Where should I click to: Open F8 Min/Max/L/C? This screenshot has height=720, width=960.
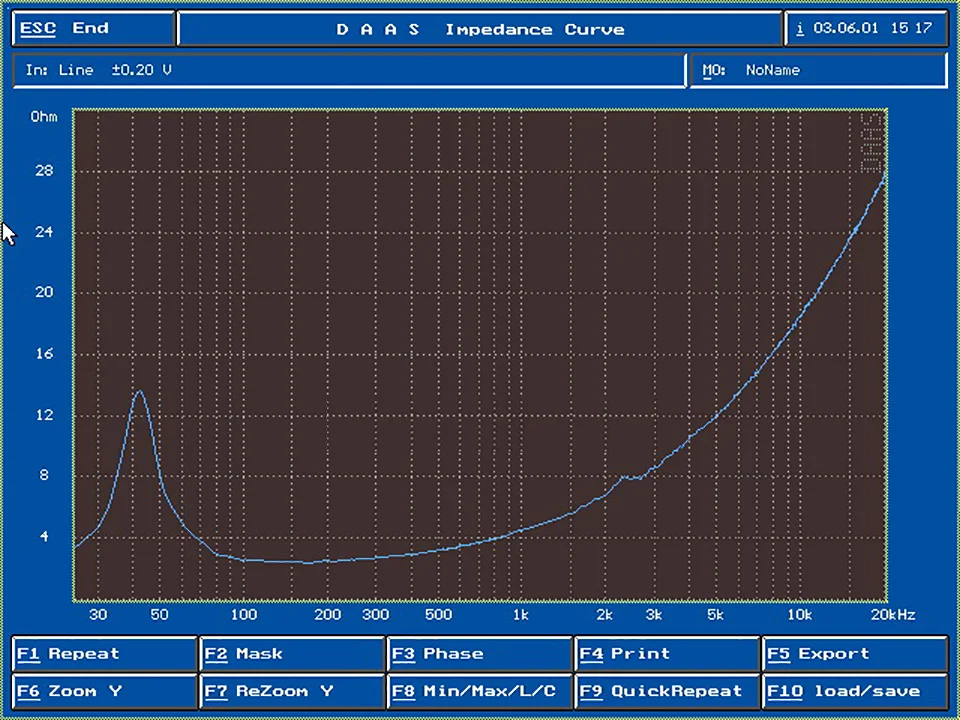pyautogui.click(x=479, y=692)
